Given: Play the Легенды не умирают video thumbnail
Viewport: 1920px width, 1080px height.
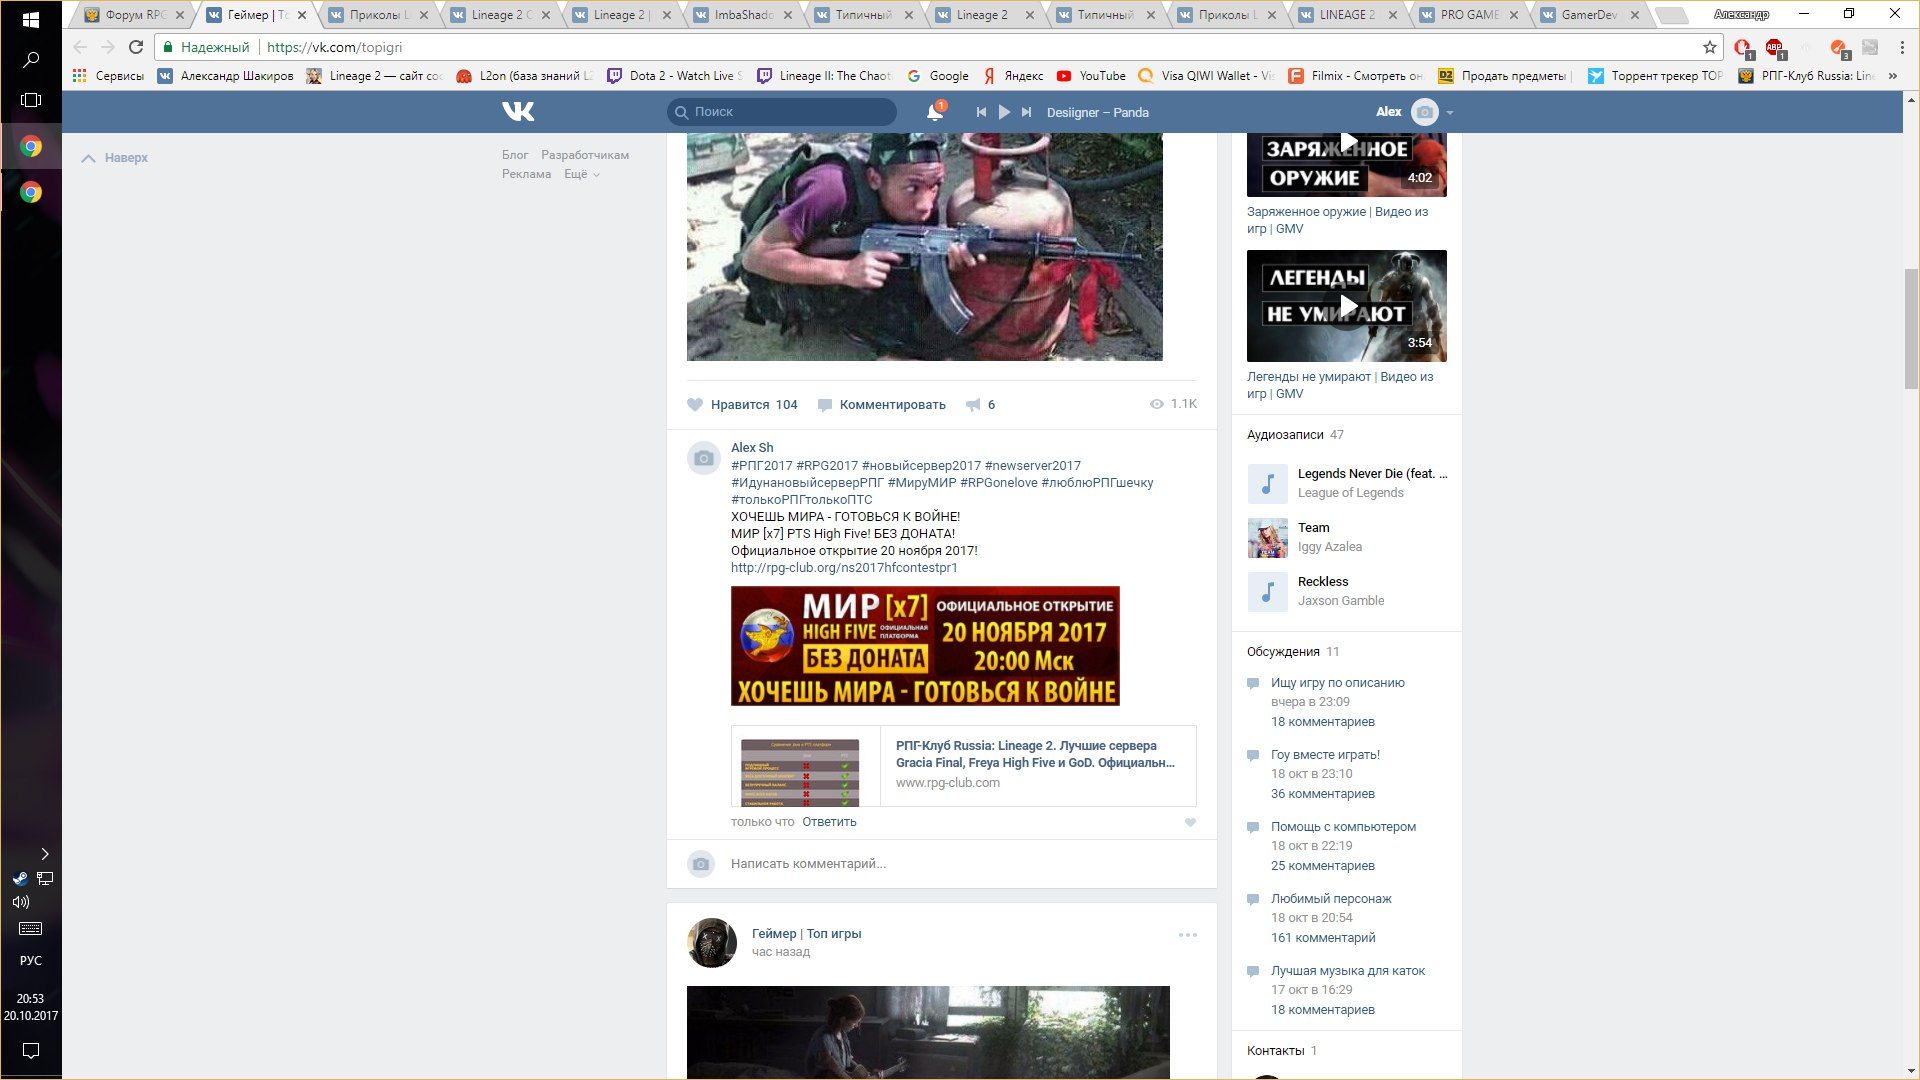Looking at the screenshot, I should coord(1346,305).
